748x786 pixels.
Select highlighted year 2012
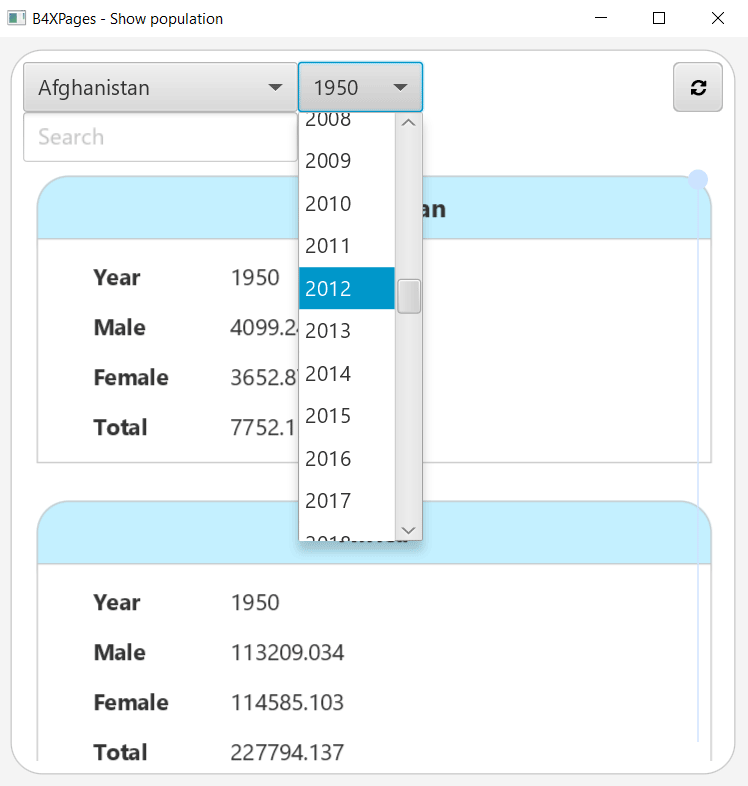[347, 289]
